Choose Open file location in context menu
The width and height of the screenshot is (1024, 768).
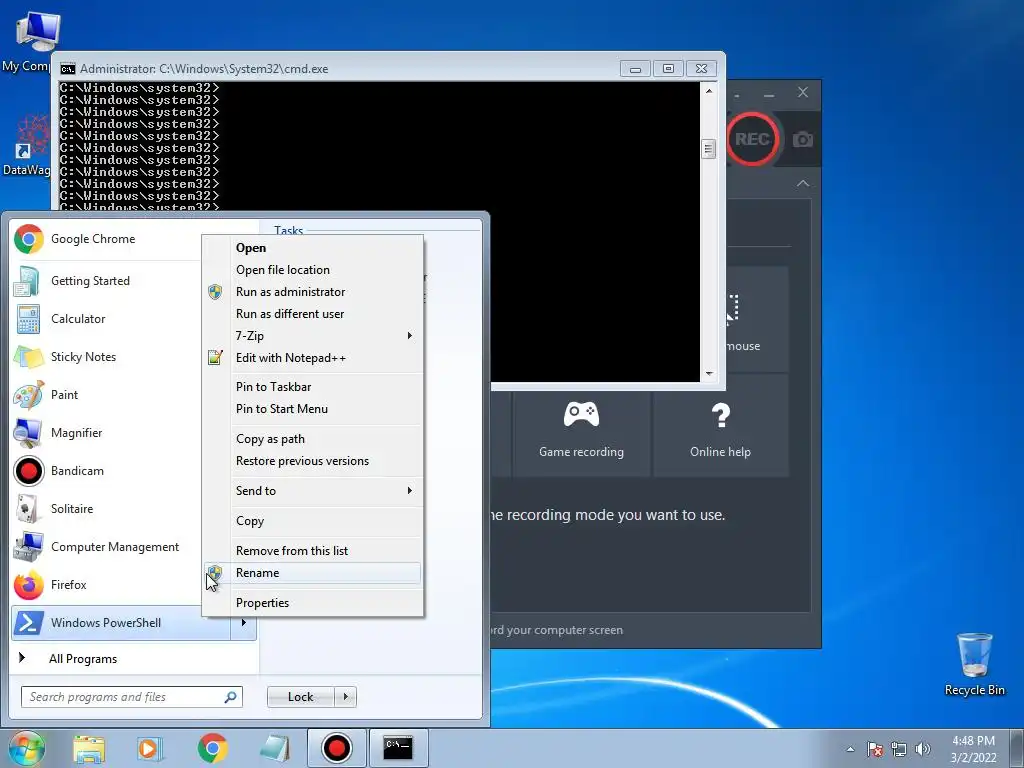[312, 270]
